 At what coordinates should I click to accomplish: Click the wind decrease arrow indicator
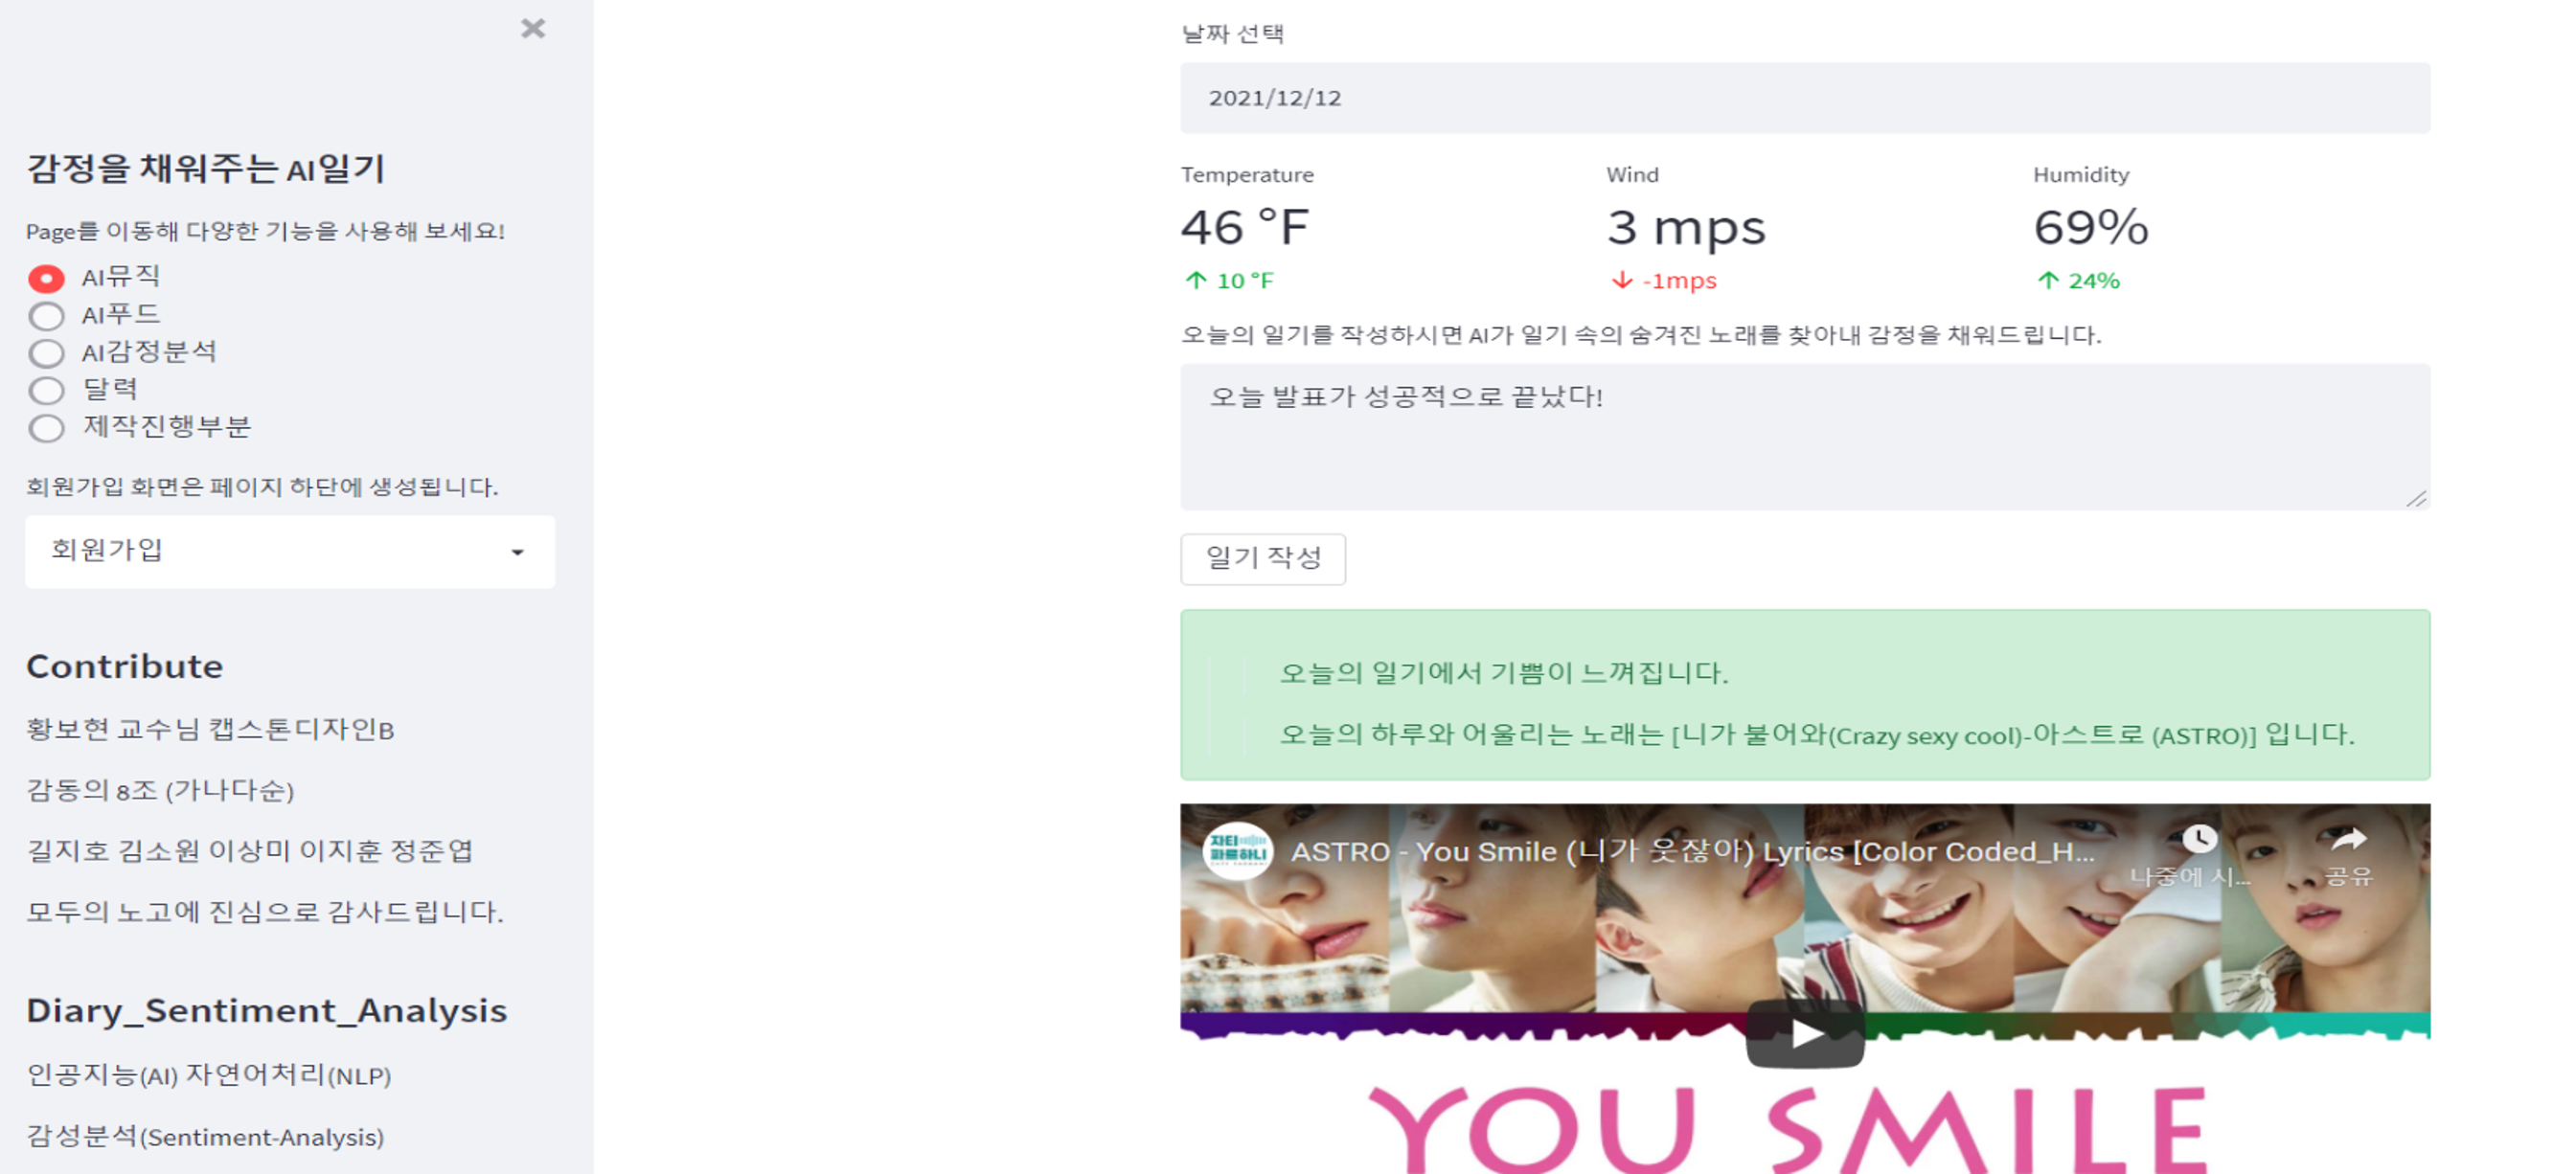tap(1621, 281)
